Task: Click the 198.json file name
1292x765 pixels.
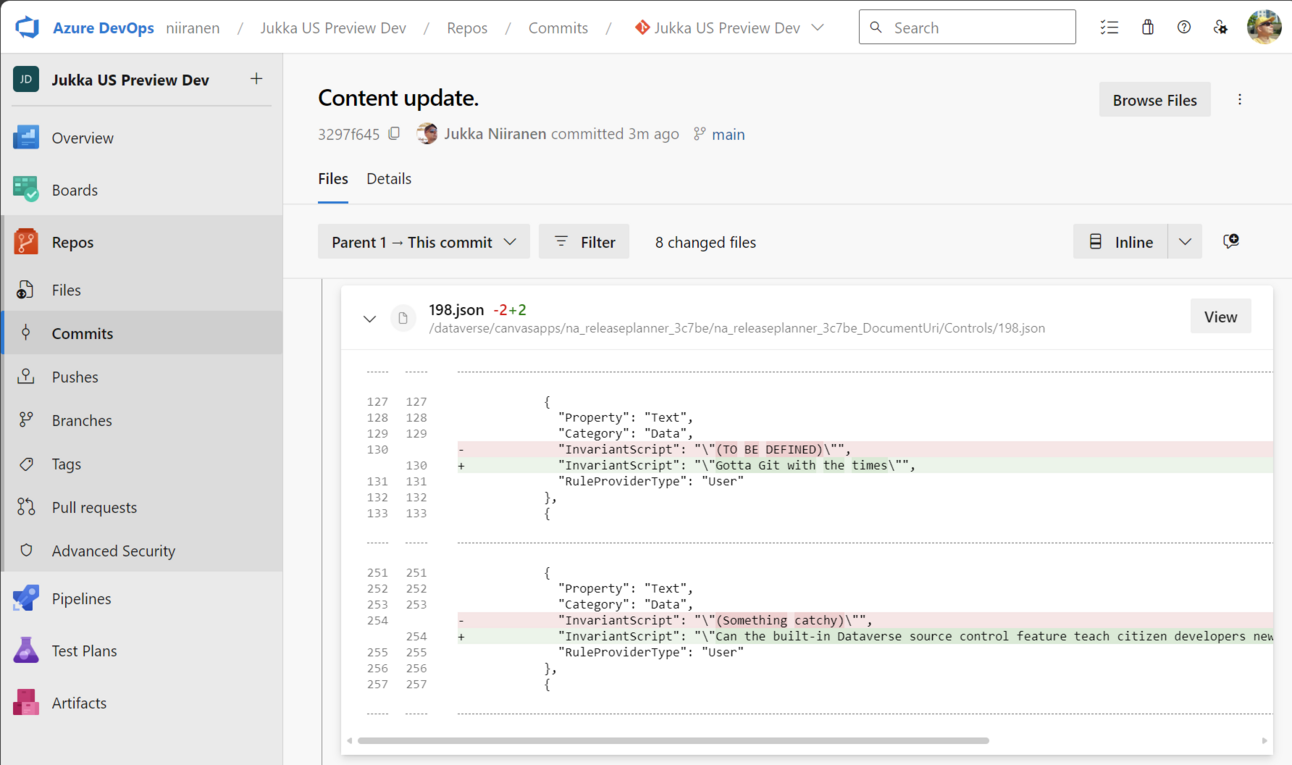Action: tap(456, 310)
